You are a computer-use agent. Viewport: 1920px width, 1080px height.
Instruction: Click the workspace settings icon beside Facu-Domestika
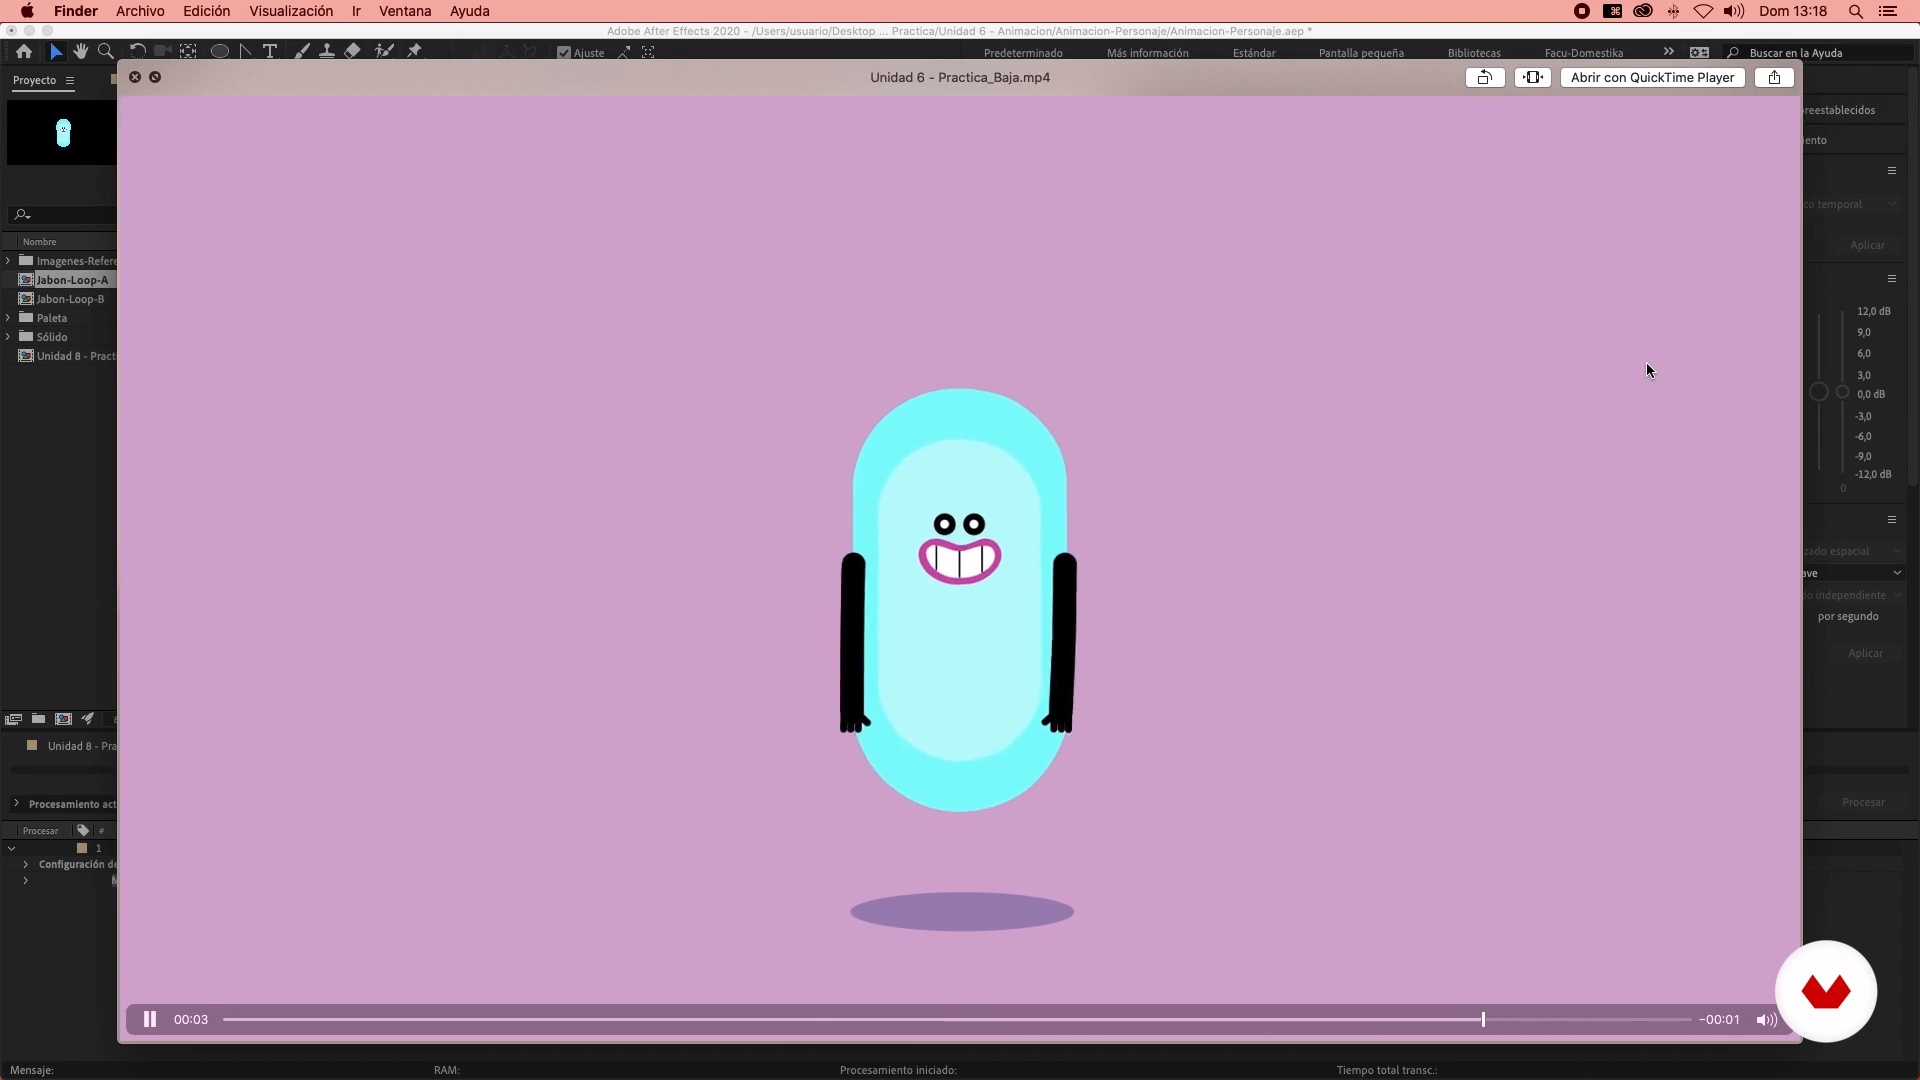[1699, 53]
